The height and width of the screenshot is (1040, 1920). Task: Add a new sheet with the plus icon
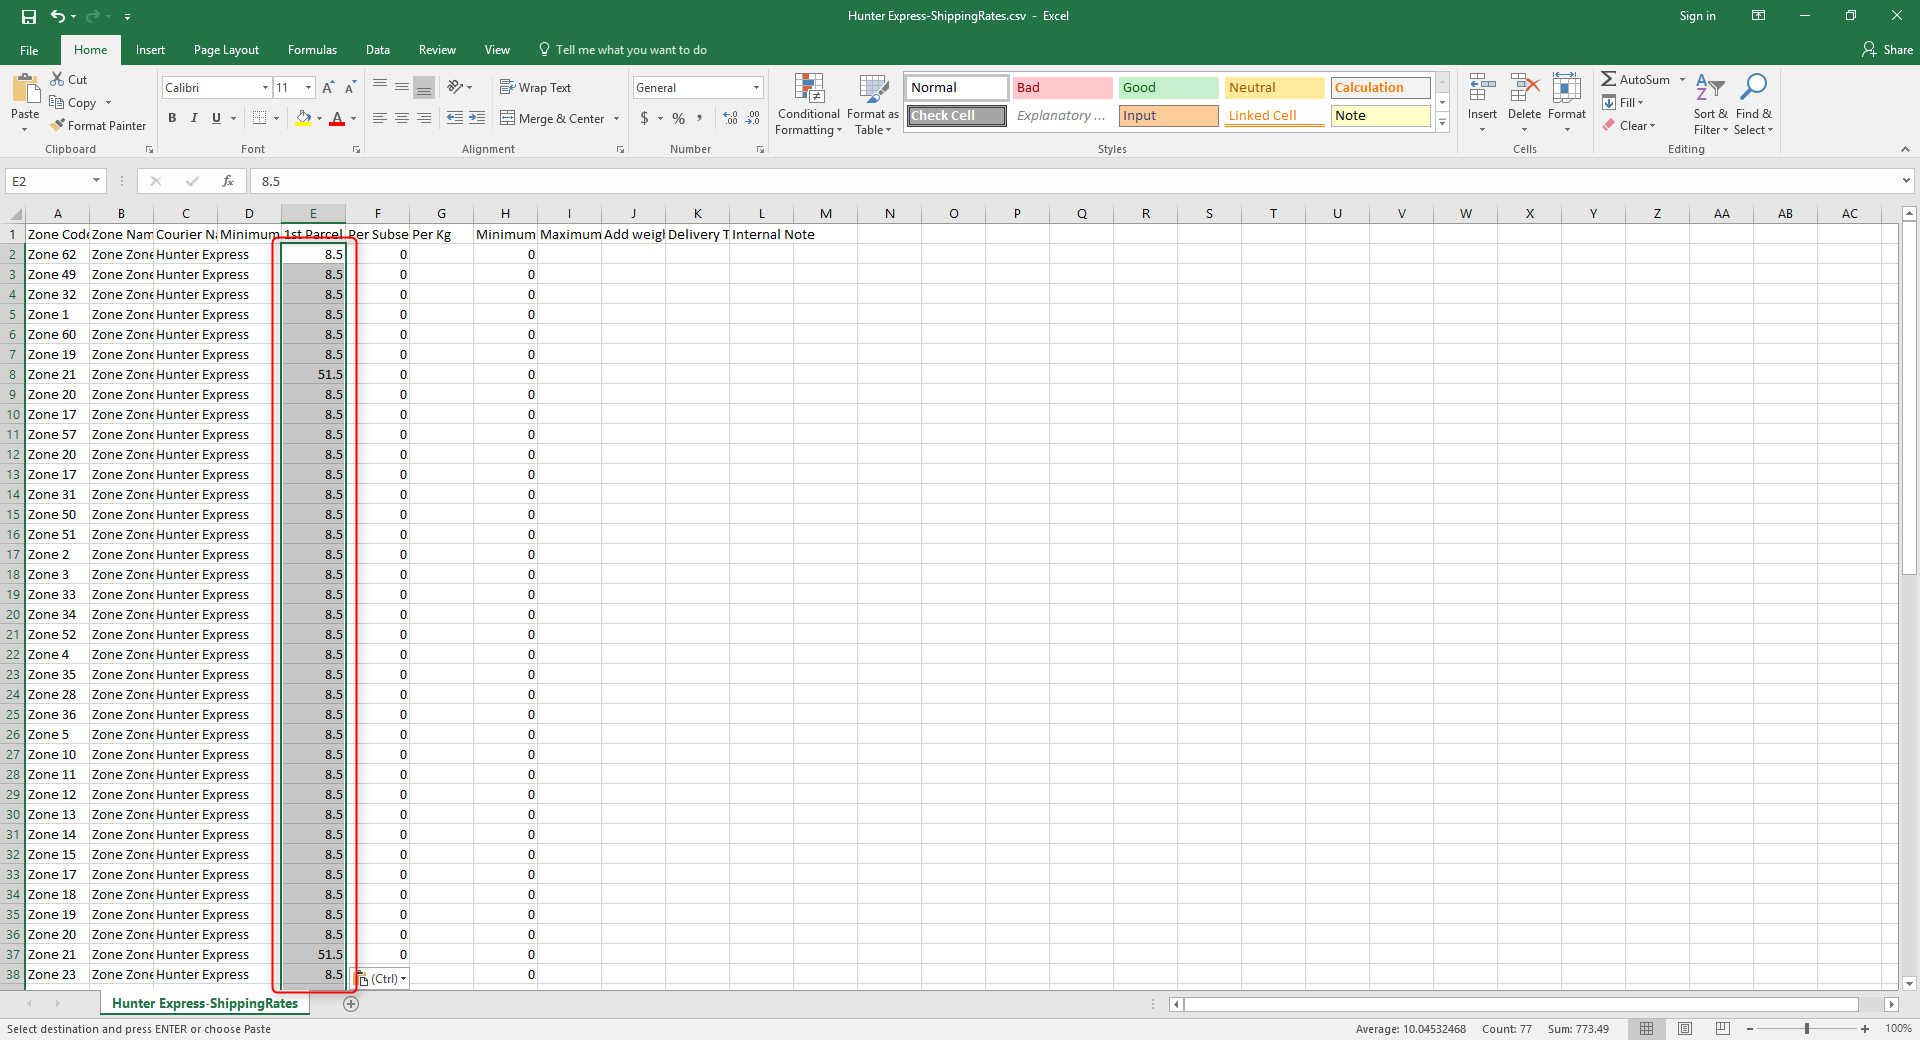pyautogui.click(x=351, y=1004)
